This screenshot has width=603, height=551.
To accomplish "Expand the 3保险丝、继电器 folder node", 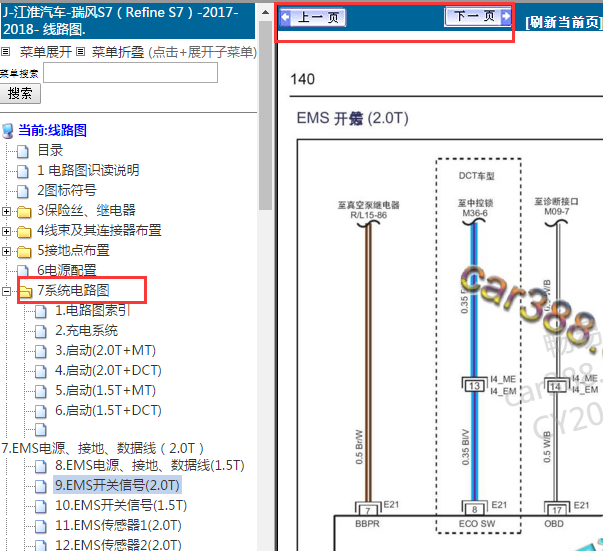I will (x=6, y=211).
